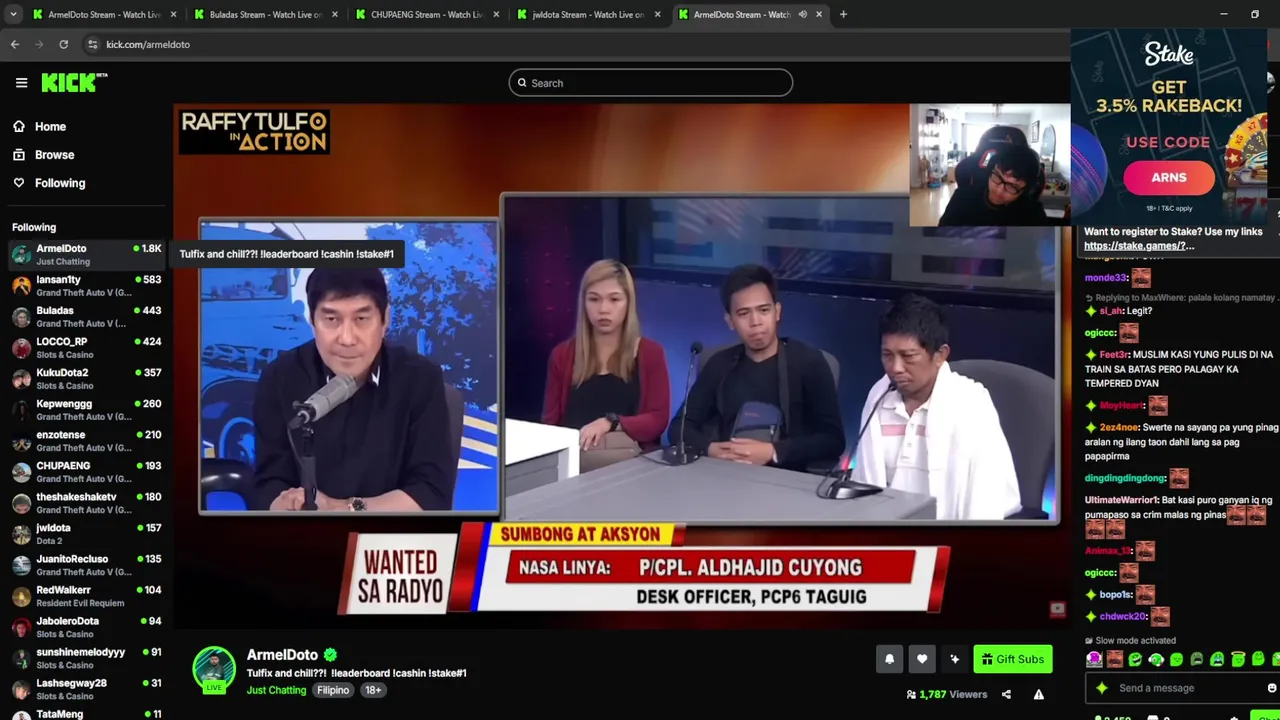This screenshot has height=720, width=1280.
Task: Open Iansan1ty channel in Following list
Action: pos(86,285)
